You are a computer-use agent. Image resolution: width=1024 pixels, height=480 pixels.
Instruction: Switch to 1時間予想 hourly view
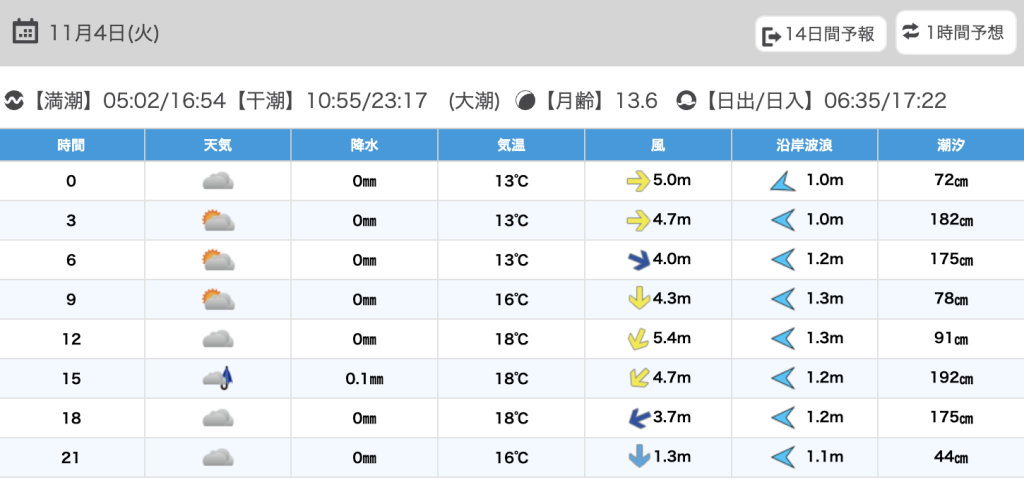coord(951,32)
